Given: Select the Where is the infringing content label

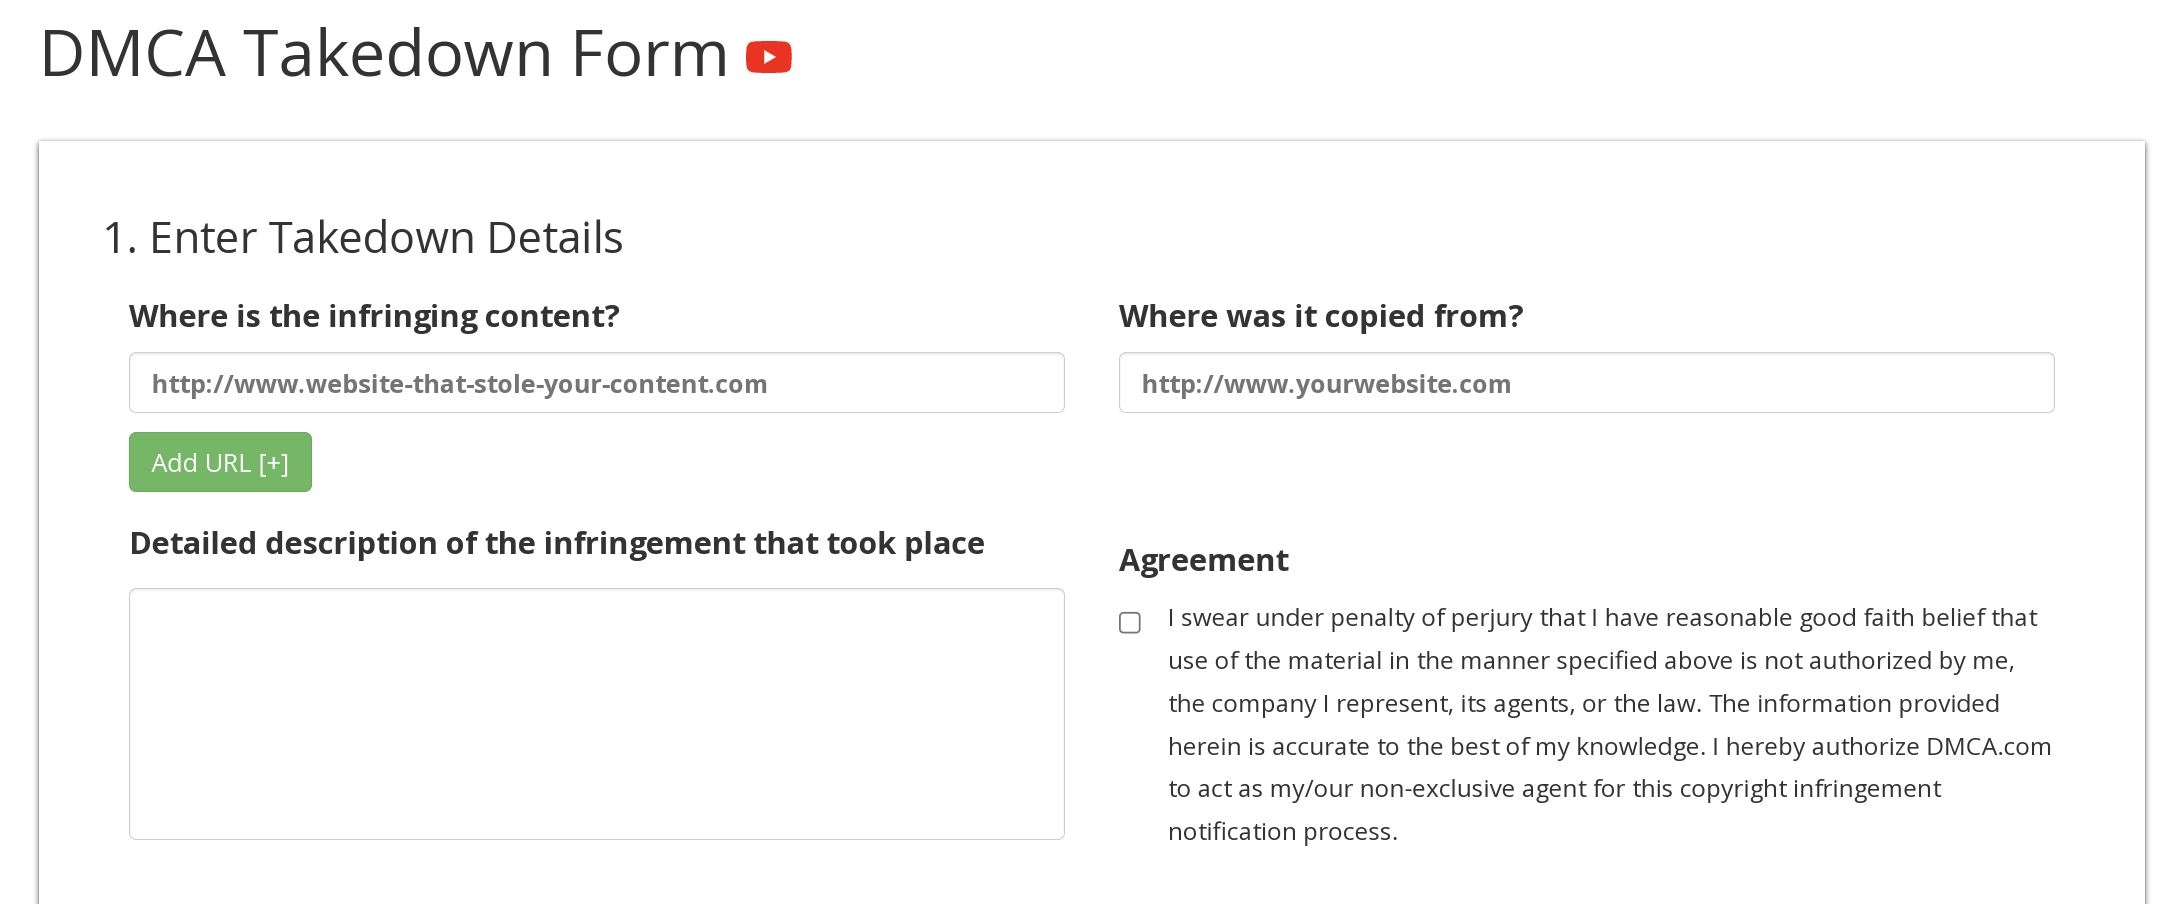Looking at the screenshot, I should [374, 316].
